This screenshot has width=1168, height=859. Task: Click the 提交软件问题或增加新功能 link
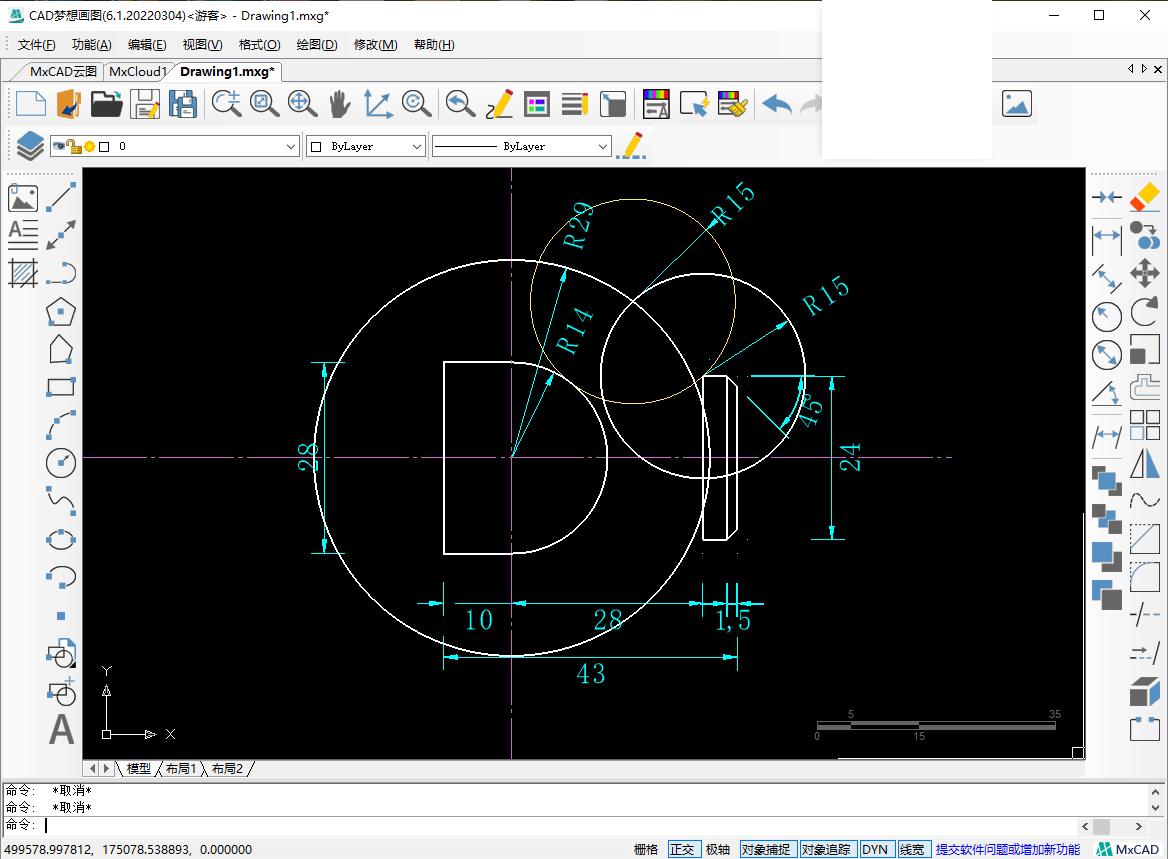pyautogui.click(x=1007, y=849)
